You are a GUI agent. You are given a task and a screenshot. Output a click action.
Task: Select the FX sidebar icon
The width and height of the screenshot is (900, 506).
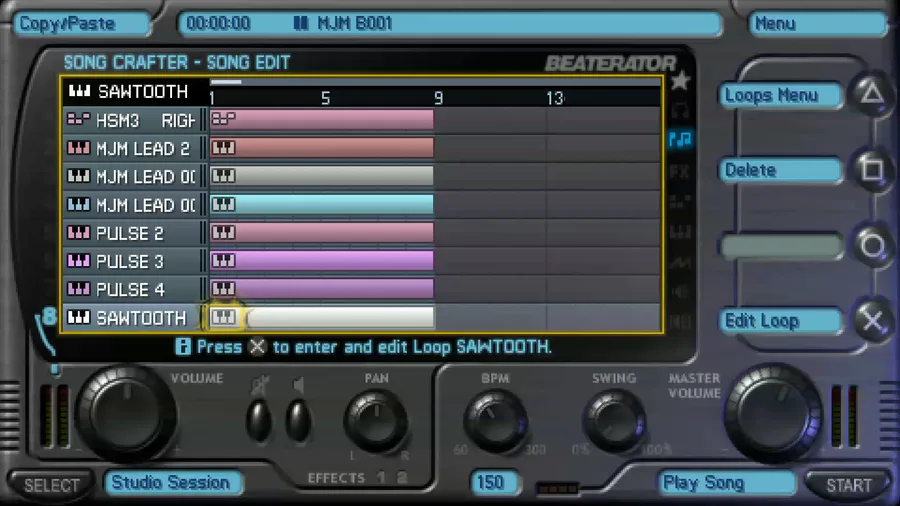tap(680, 171)
